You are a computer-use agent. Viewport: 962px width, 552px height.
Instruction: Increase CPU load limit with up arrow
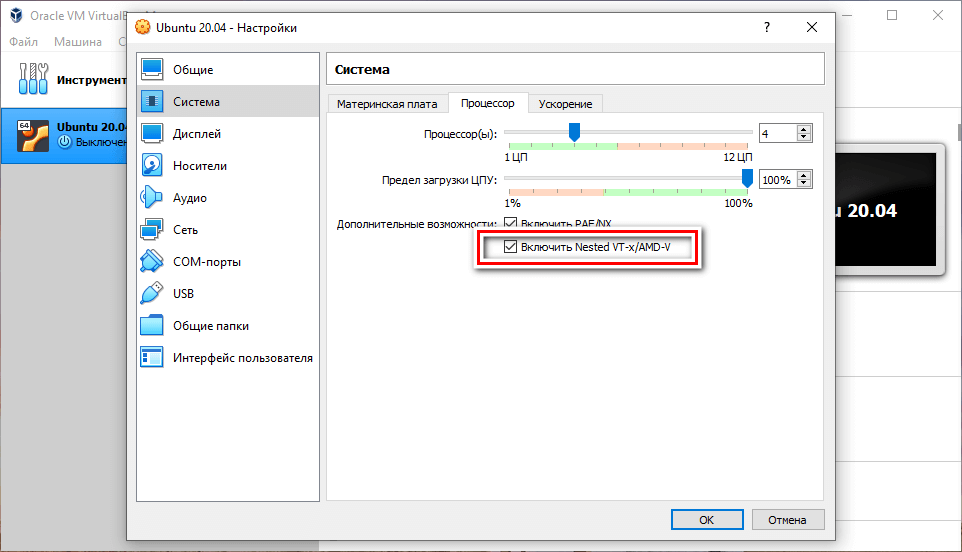click(x=804, y=175)
